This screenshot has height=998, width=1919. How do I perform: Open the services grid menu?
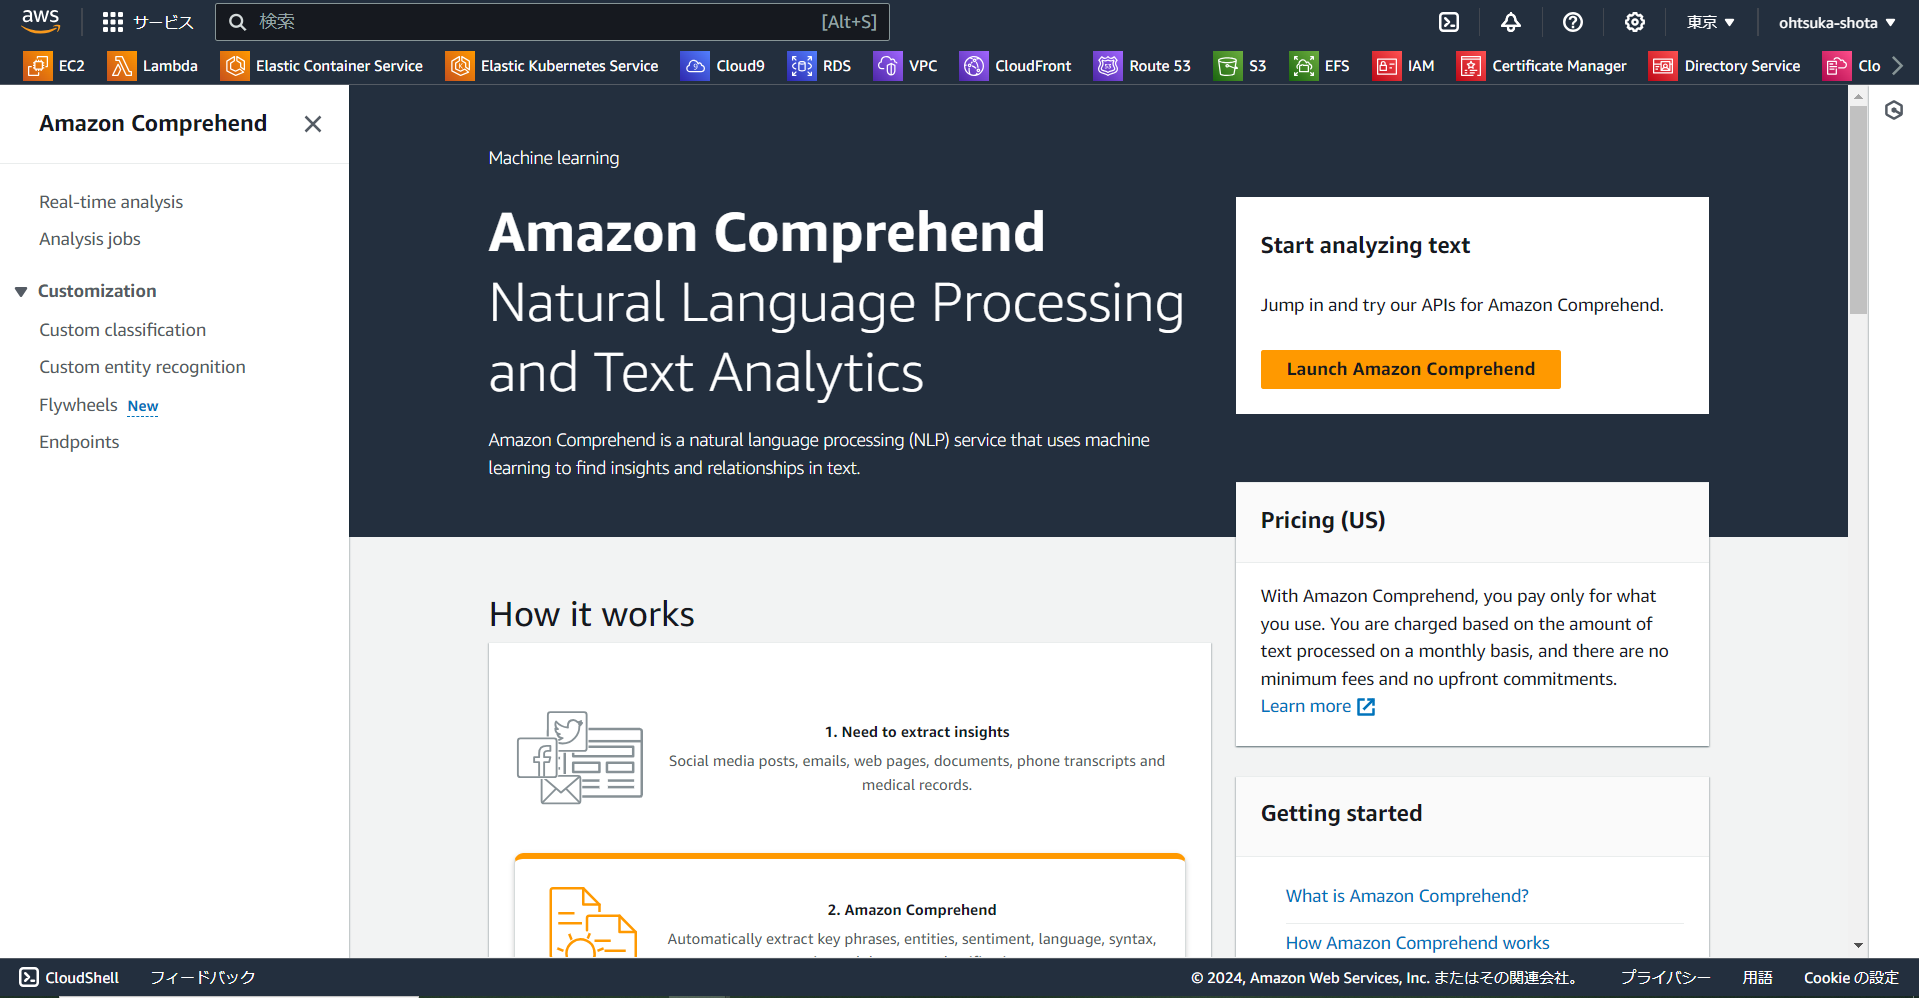click(148, 22)
